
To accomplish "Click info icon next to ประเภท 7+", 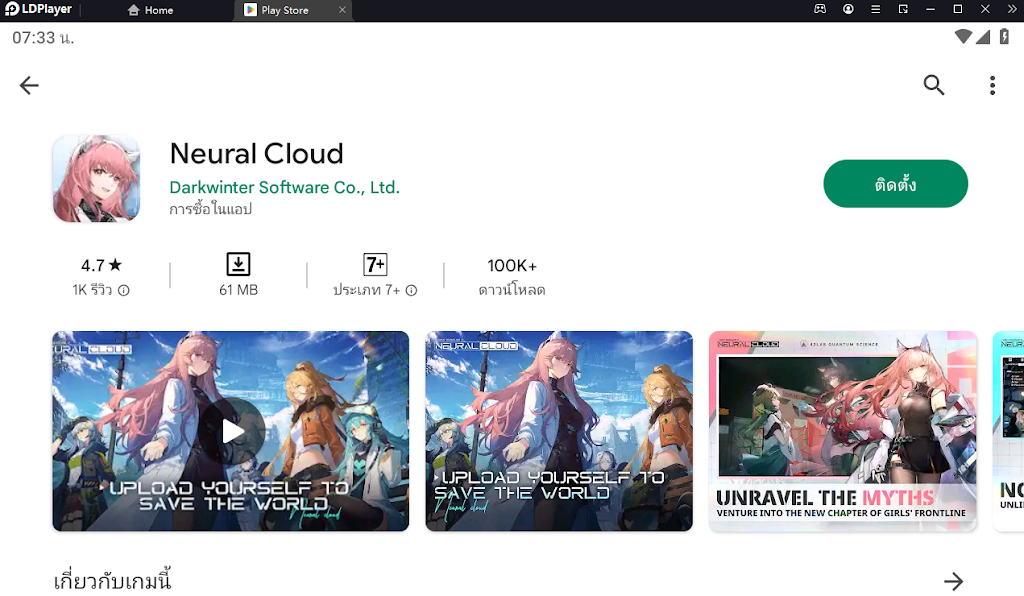I will [411, 290].
